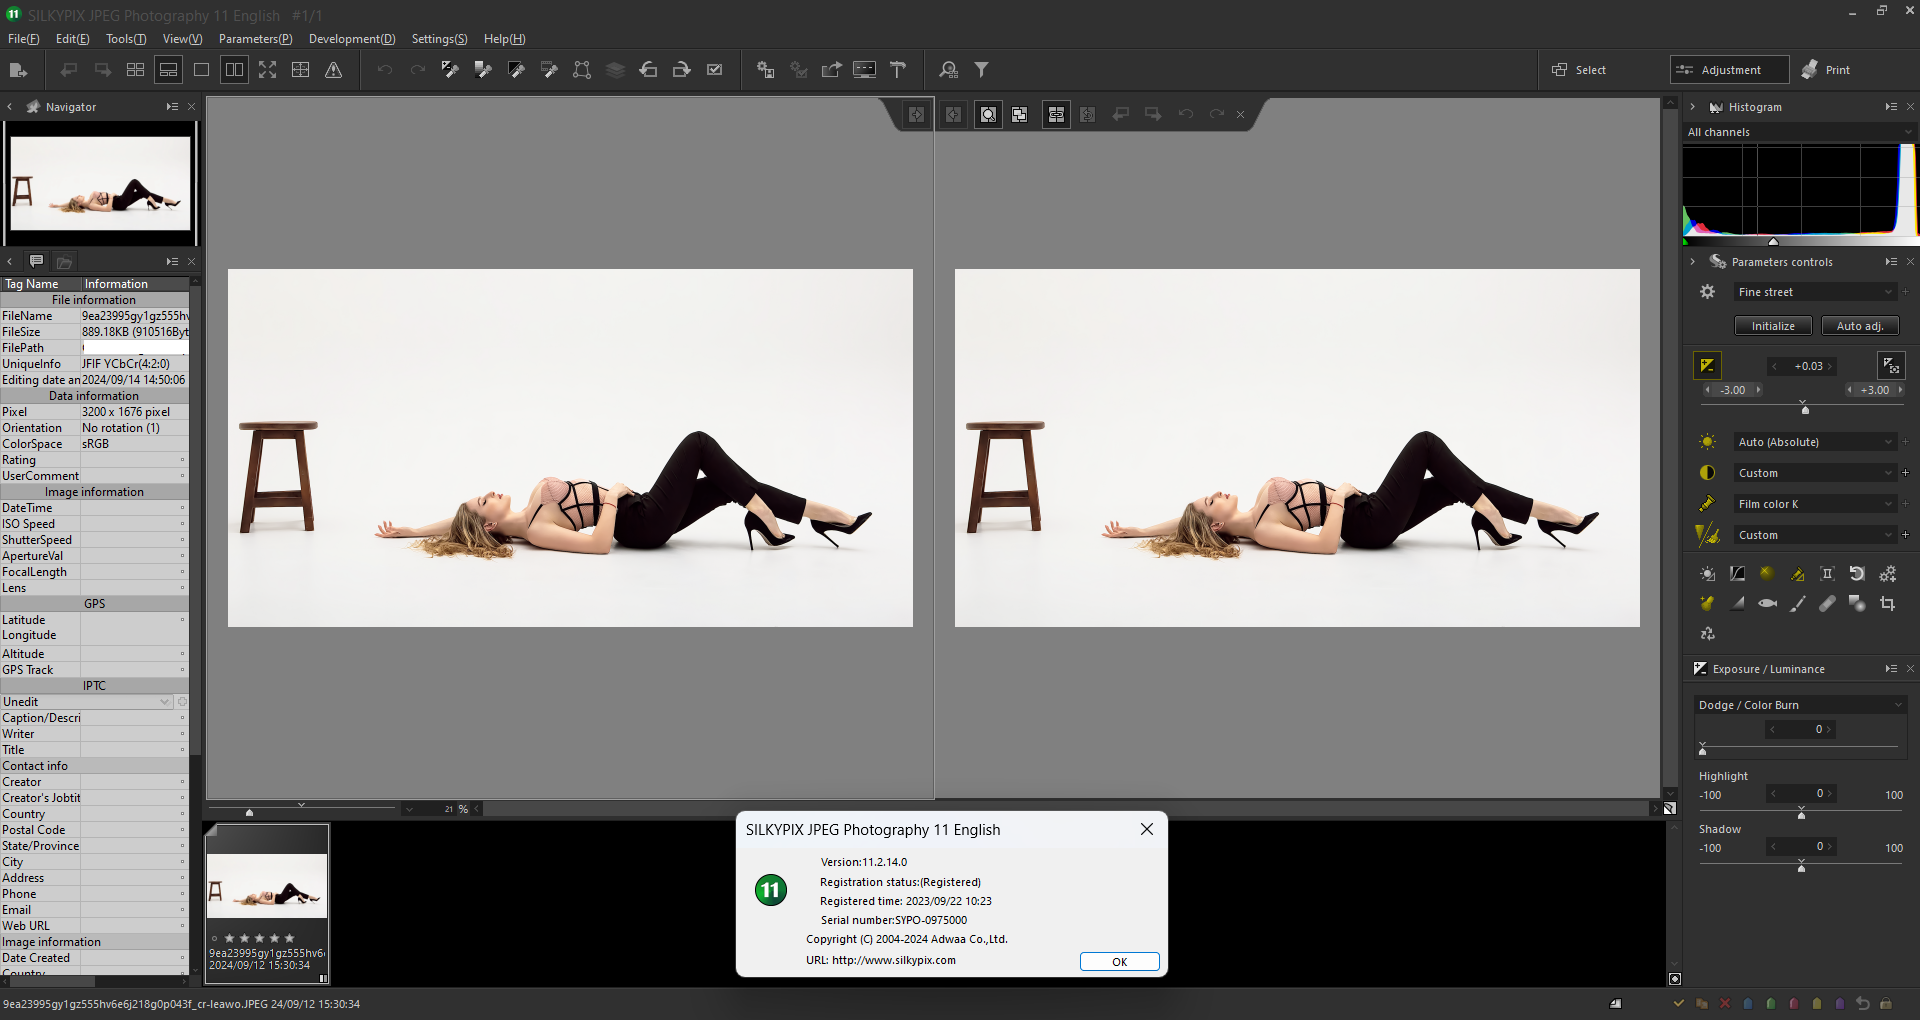The width and height of the screenshot is (1920, 1020).
Task: Click the Highlight slider handle
Action: (x=1801, y=814)
